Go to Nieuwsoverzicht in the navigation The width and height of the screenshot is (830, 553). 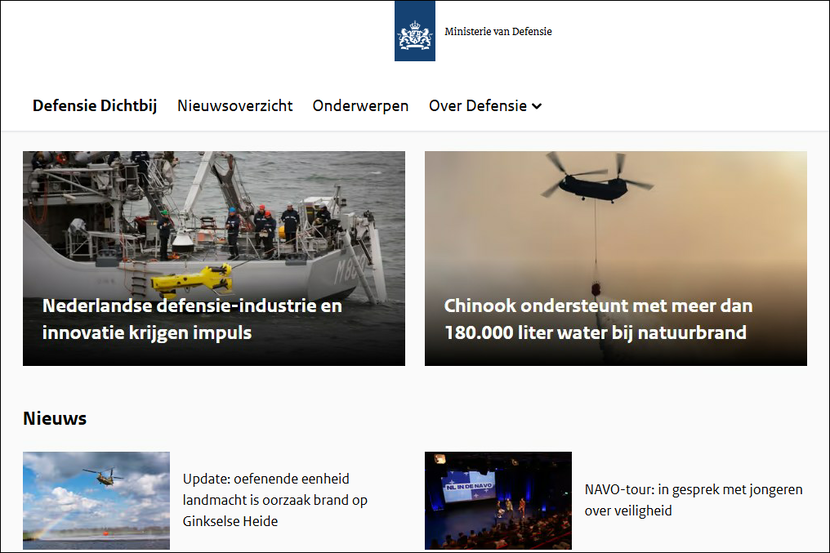click(x=235, y=106)
